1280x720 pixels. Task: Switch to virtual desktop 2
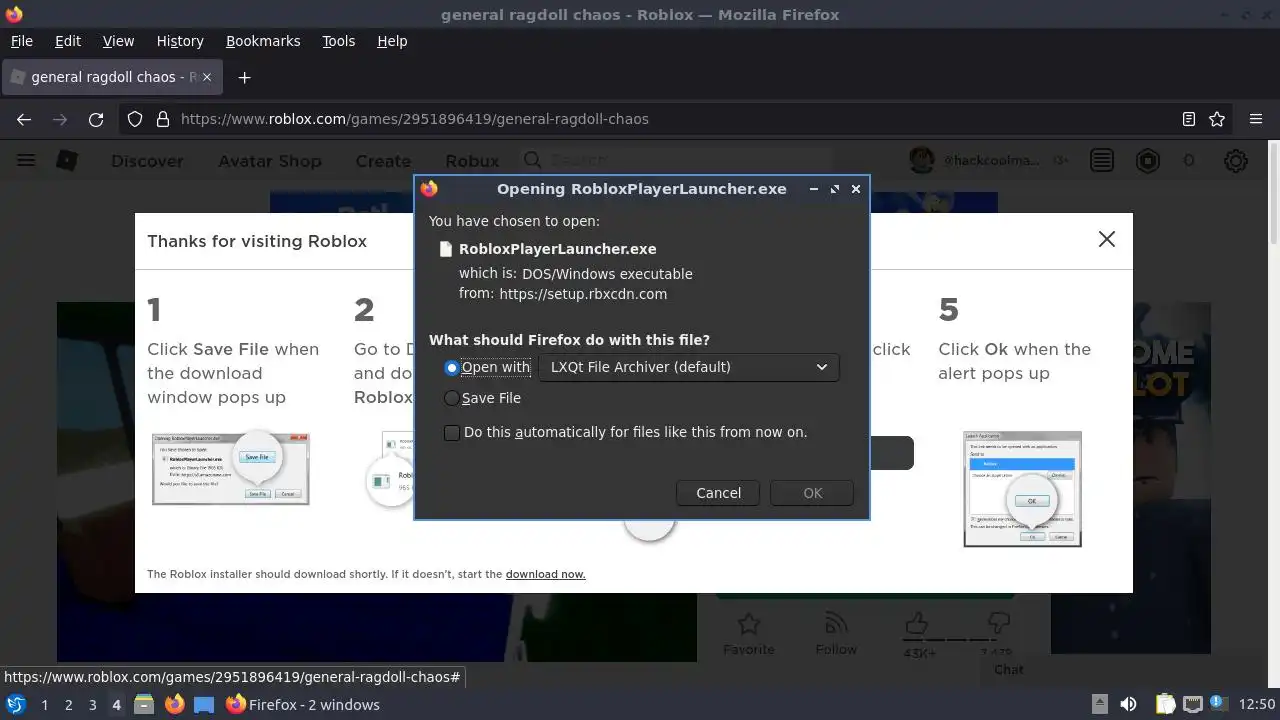click(x=68, y=705)
